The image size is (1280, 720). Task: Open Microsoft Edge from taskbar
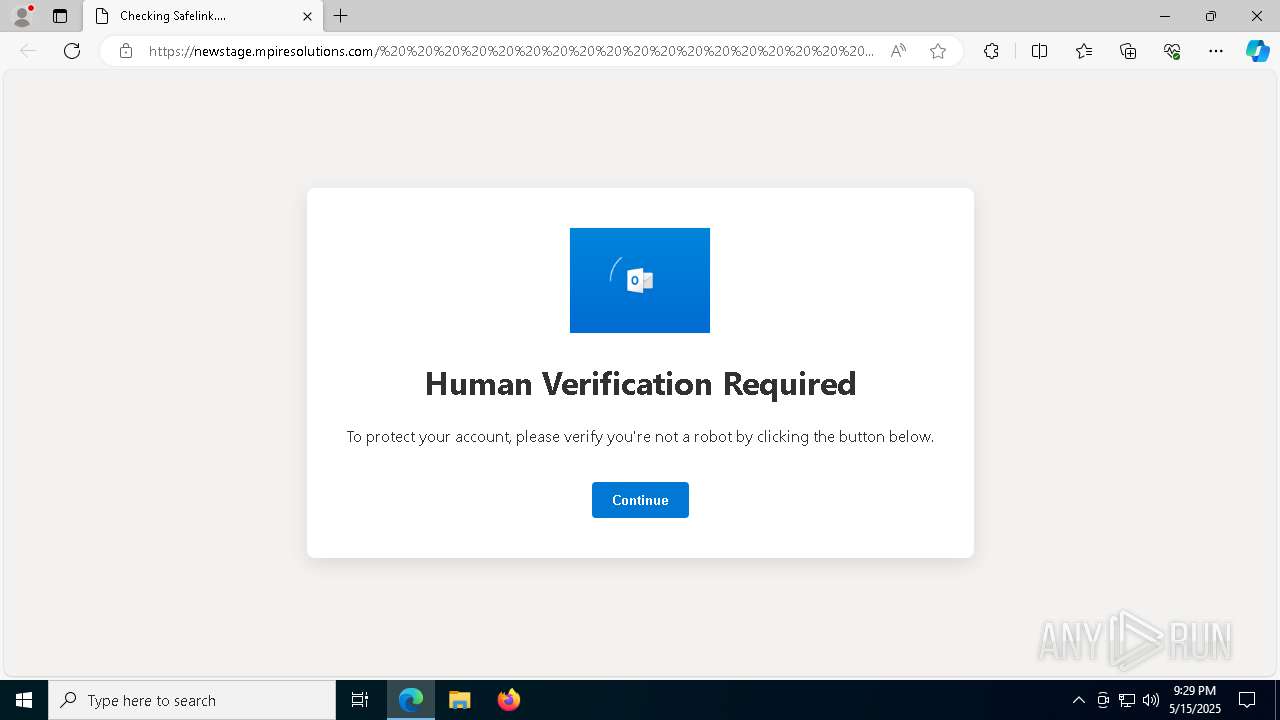tap(411, 700)
